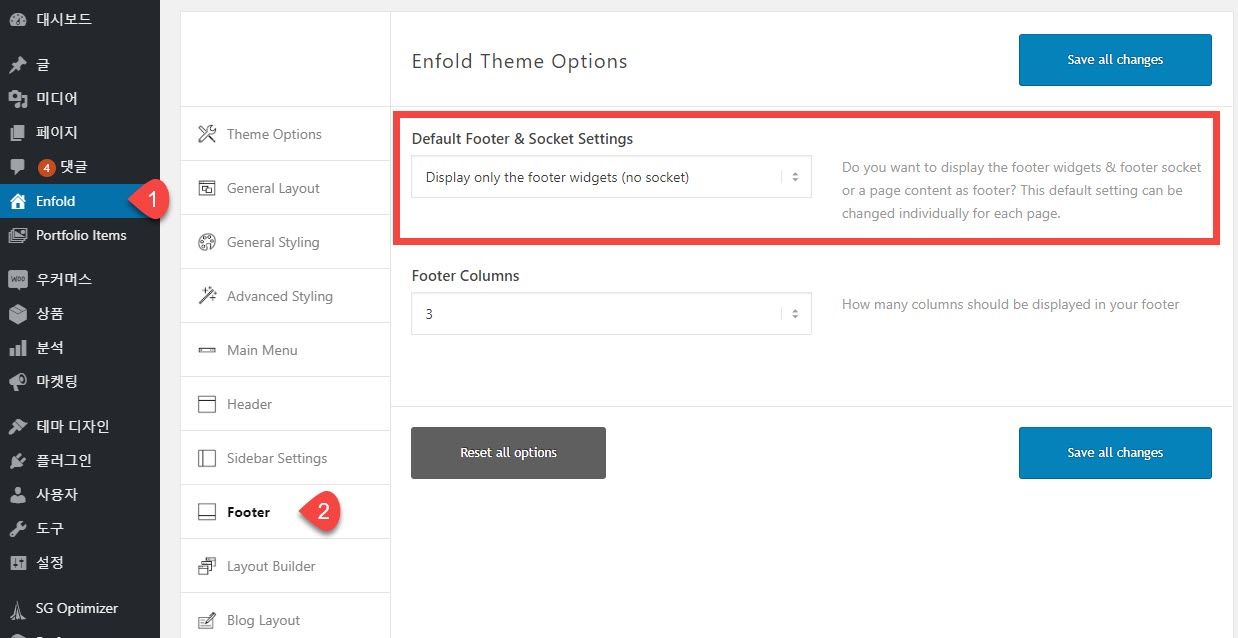
Task: Click the tools icon beside Theme Options
Action: (207, 134)
